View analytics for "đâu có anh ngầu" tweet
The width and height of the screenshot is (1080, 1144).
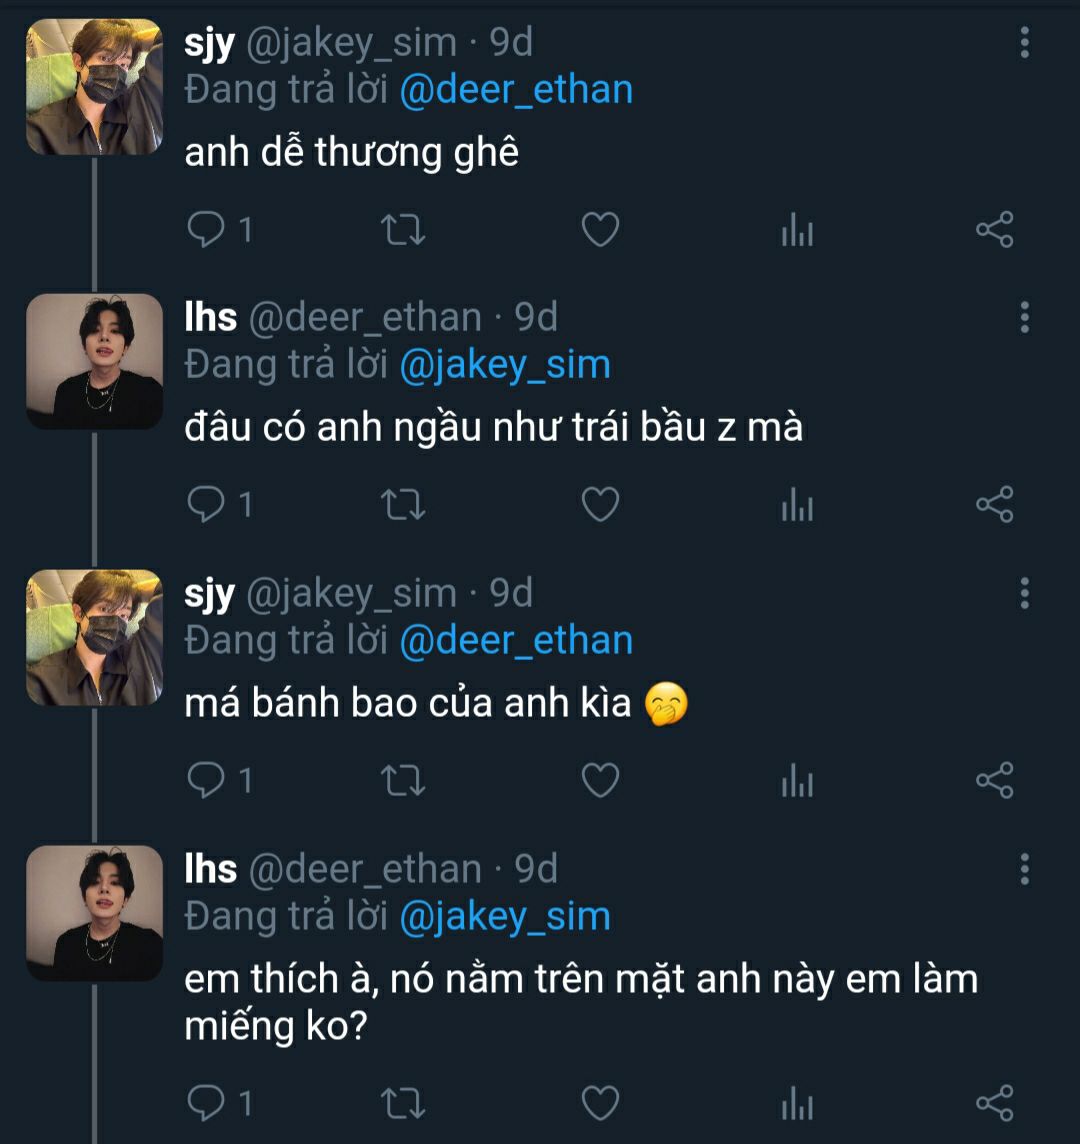[x=797, y=506]
